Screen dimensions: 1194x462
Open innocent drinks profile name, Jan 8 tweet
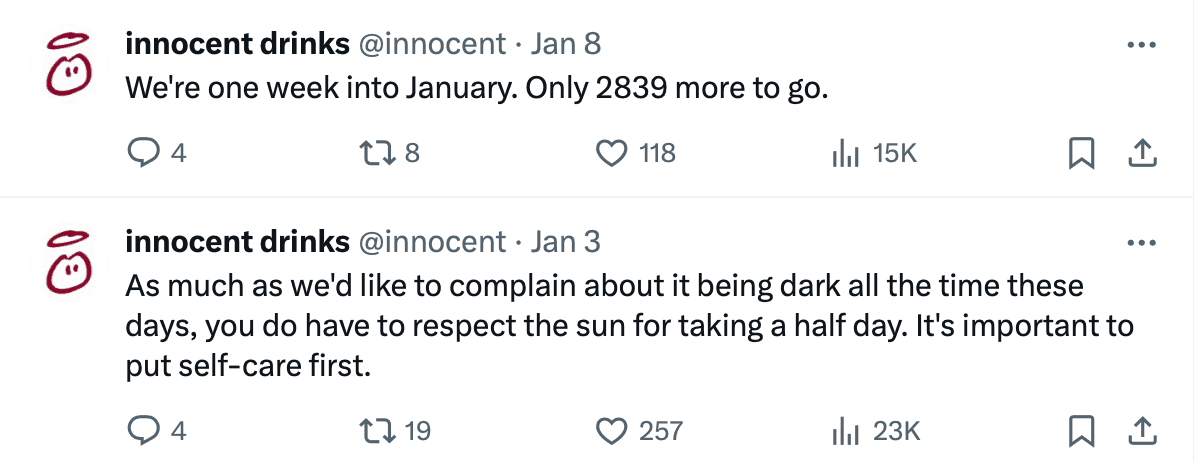point(237,44)
